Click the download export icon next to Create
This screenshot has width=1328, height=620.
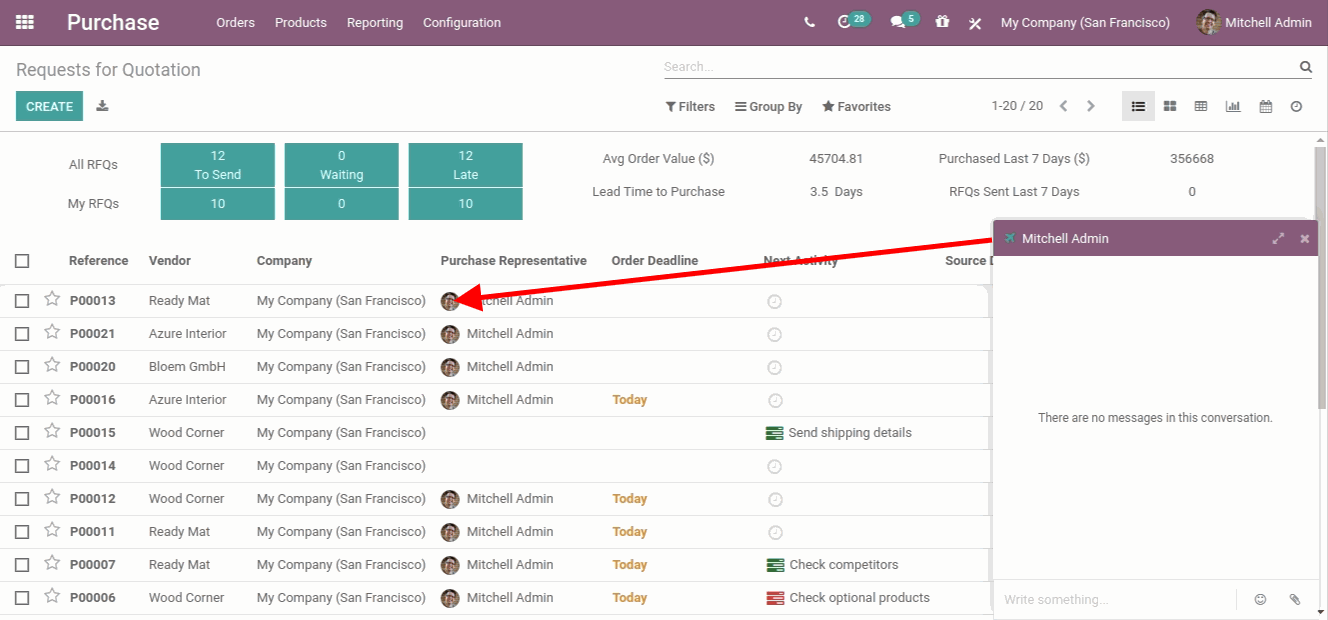coord(102,106)
